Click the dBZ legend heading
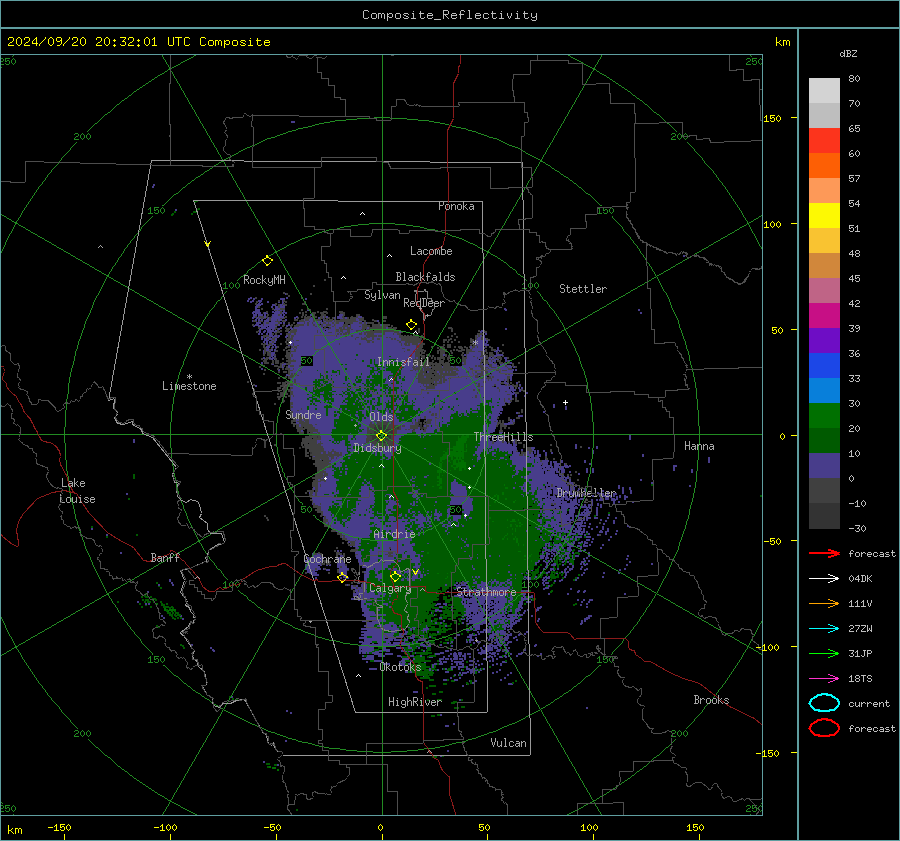This screenshot has width=900, height=841. [x=848, y=53]
